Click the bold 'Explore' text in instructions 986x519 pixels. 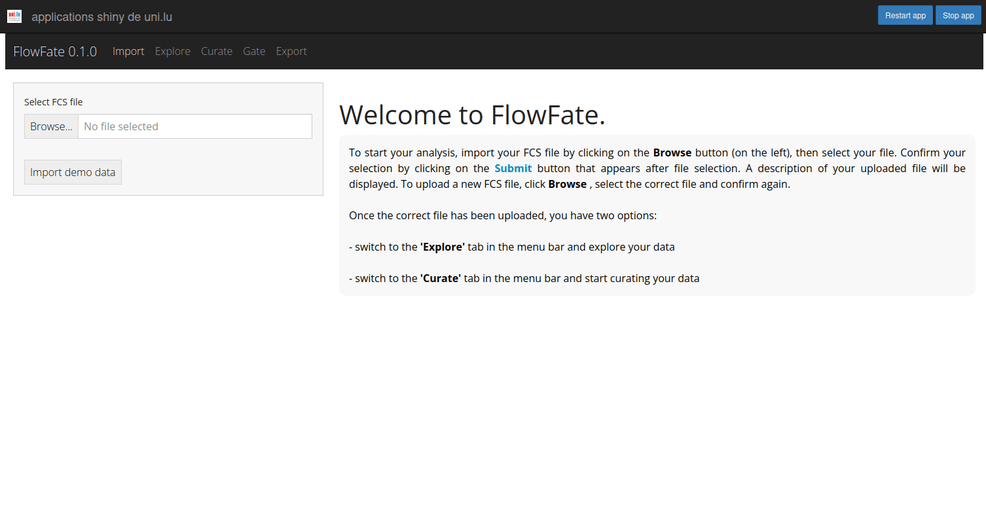coord(442,247)
